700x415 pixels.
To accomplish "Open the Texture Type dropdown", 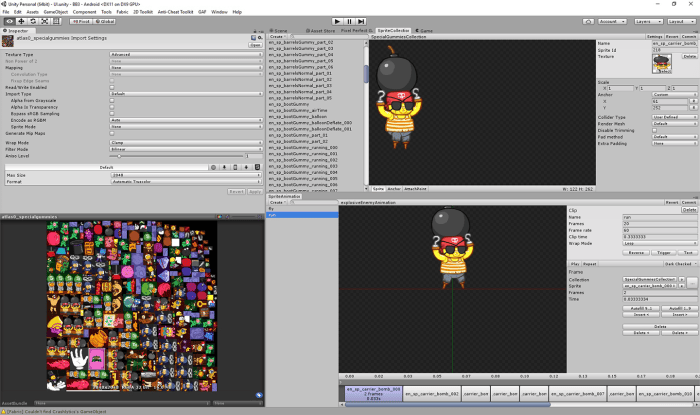I will 186,54.
